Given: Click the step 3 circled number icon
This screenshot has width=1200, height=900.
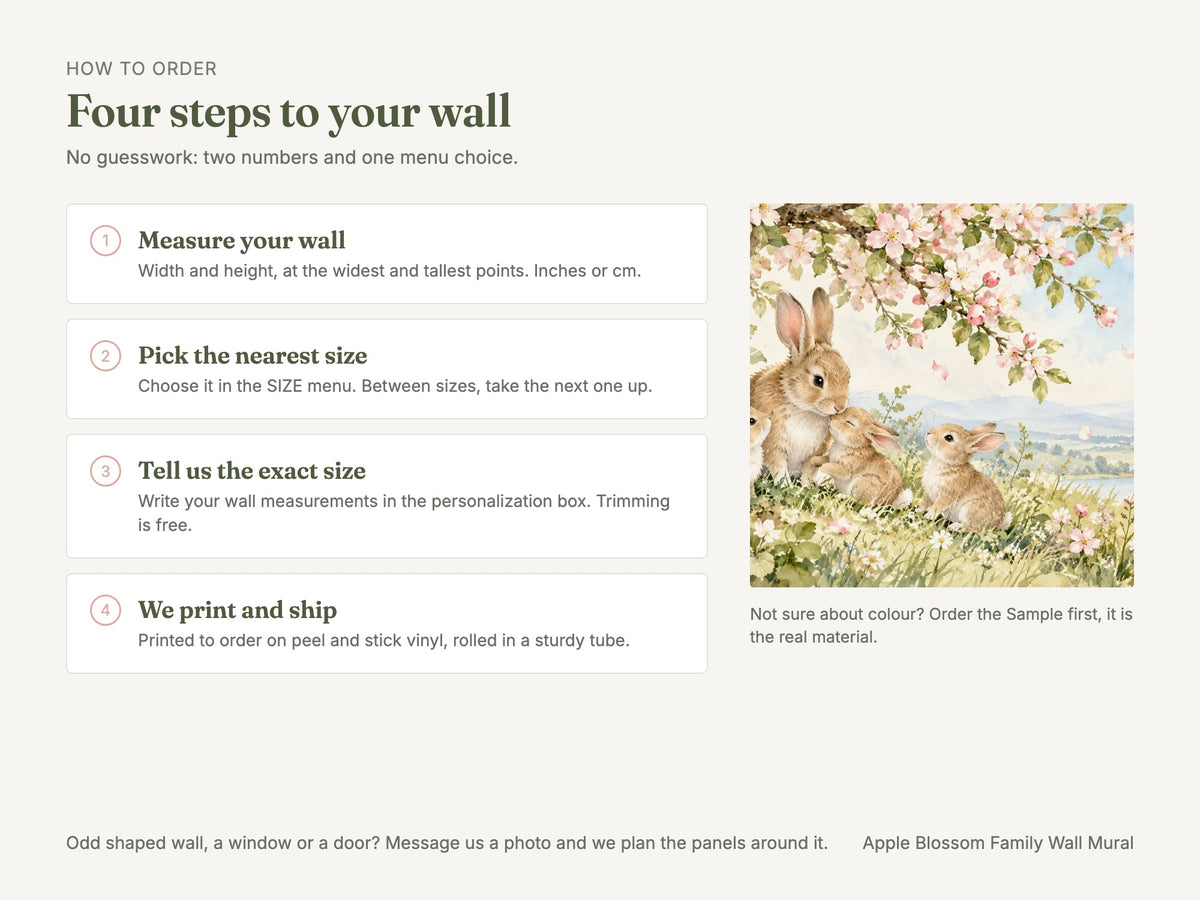Looking at the screenshot, I should pos(105,471).
